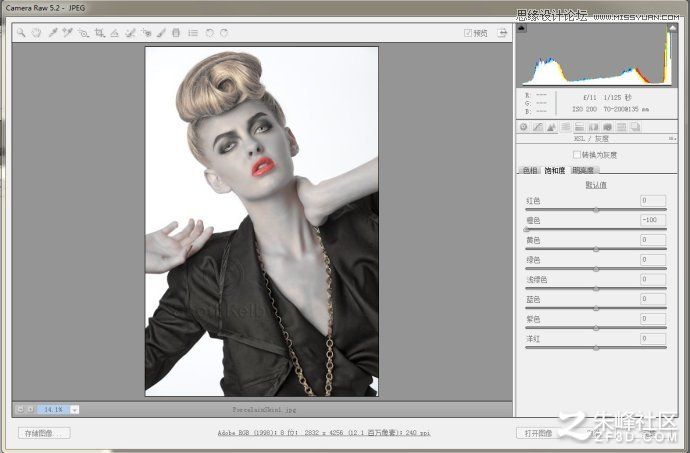Select the Spot Removal tool
Image resolution: width=690 pixels, height=453 pixels.
(x=130, y=33)
